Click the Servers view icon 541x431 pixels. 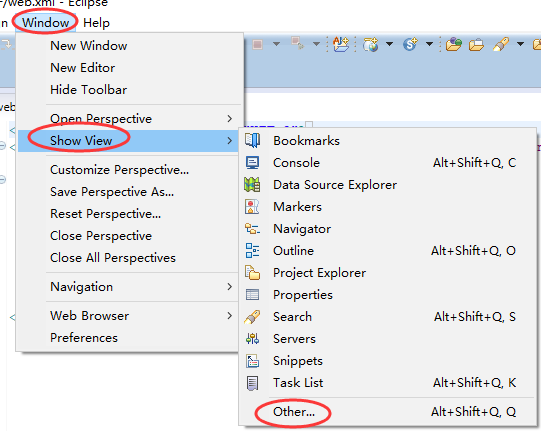point(253,339)
